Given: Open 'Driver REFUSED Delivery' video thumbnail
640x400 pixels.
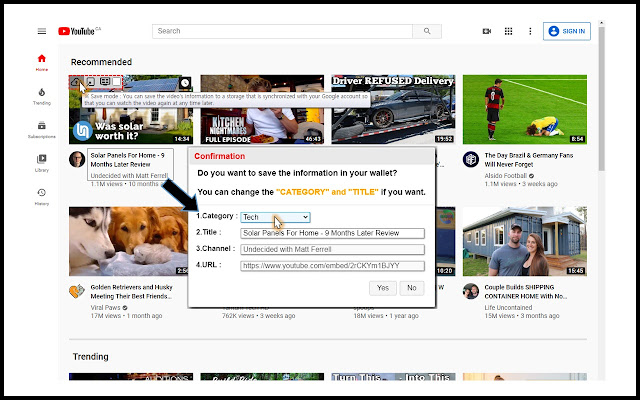Looking at the screenshot, I should coord(393,109).
